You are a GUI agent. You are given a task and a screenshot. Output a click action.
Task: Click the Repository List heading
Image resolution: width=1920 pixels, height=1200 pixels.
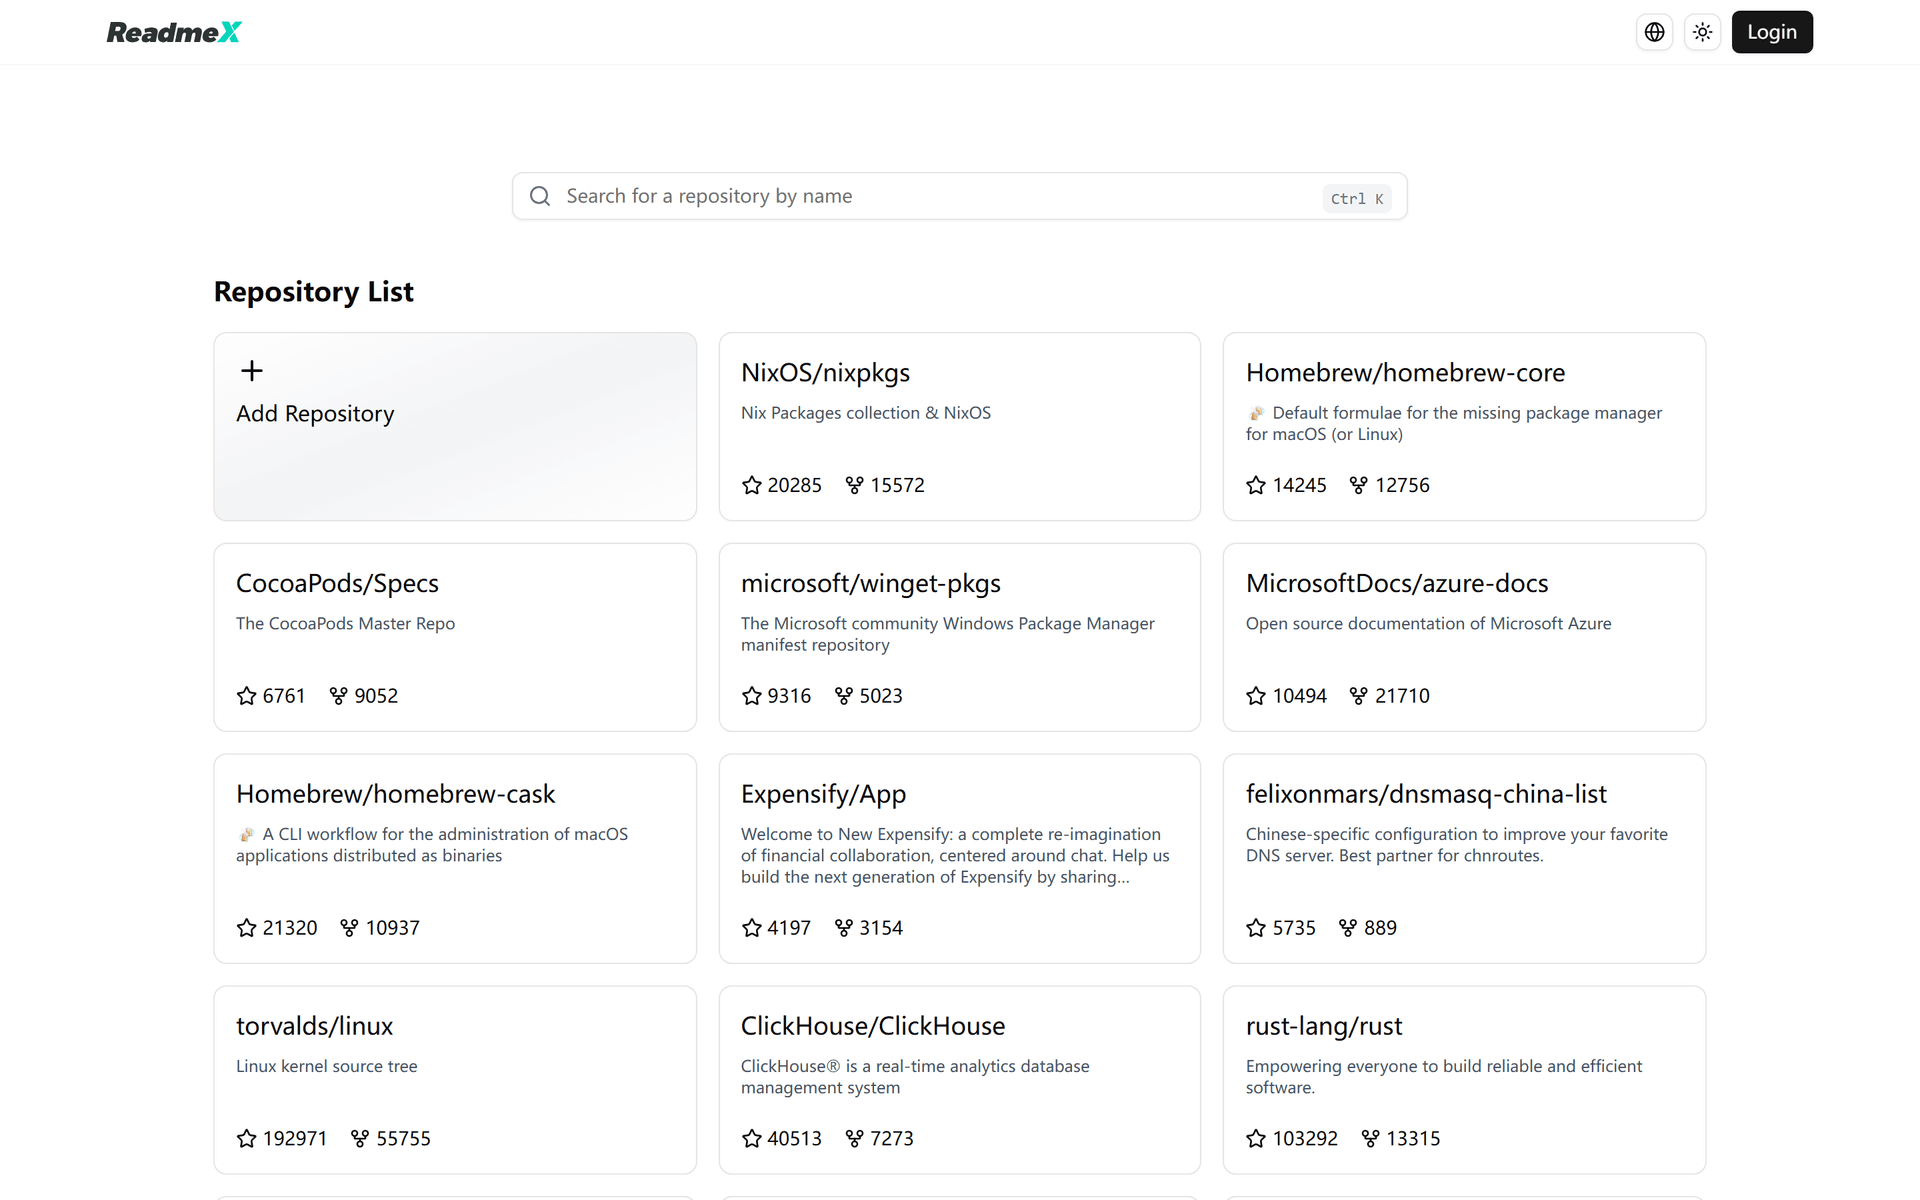click(313, 292)
